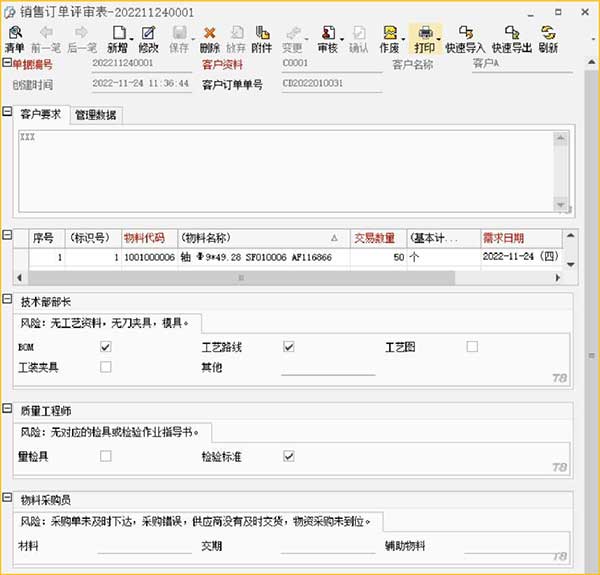Toggle the 量检具 checkbox
Viewport: 600px width, 575px height.
106,456
